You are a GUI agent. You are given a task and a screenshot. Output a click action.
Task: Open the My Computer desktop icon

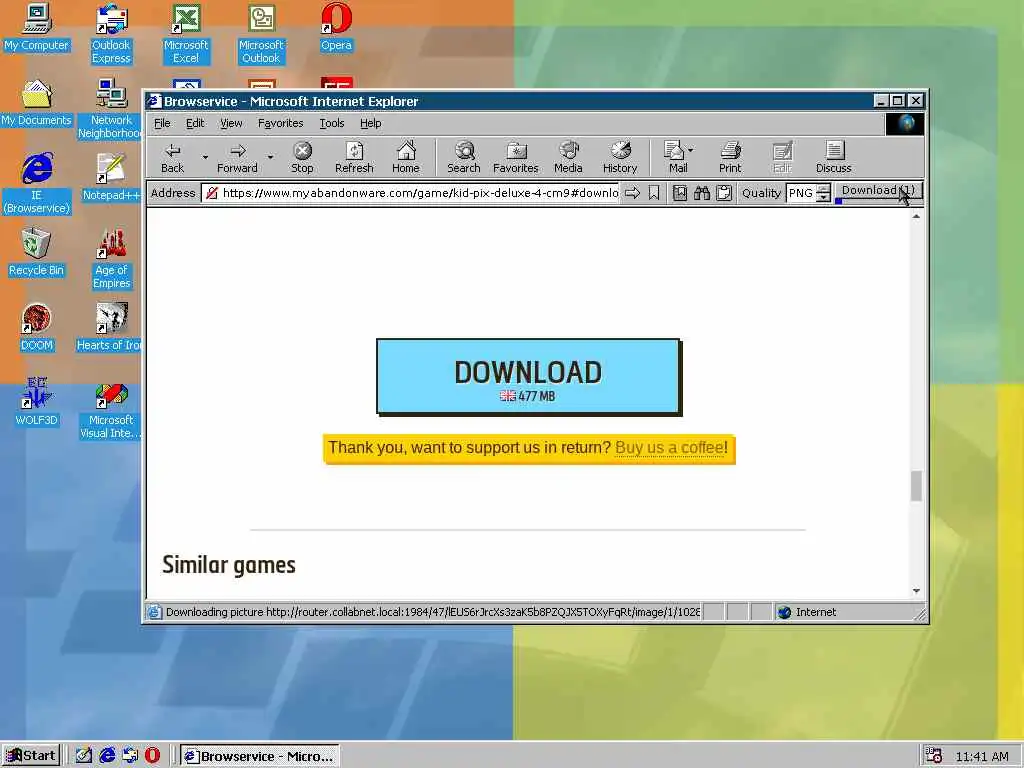point(37,27)
